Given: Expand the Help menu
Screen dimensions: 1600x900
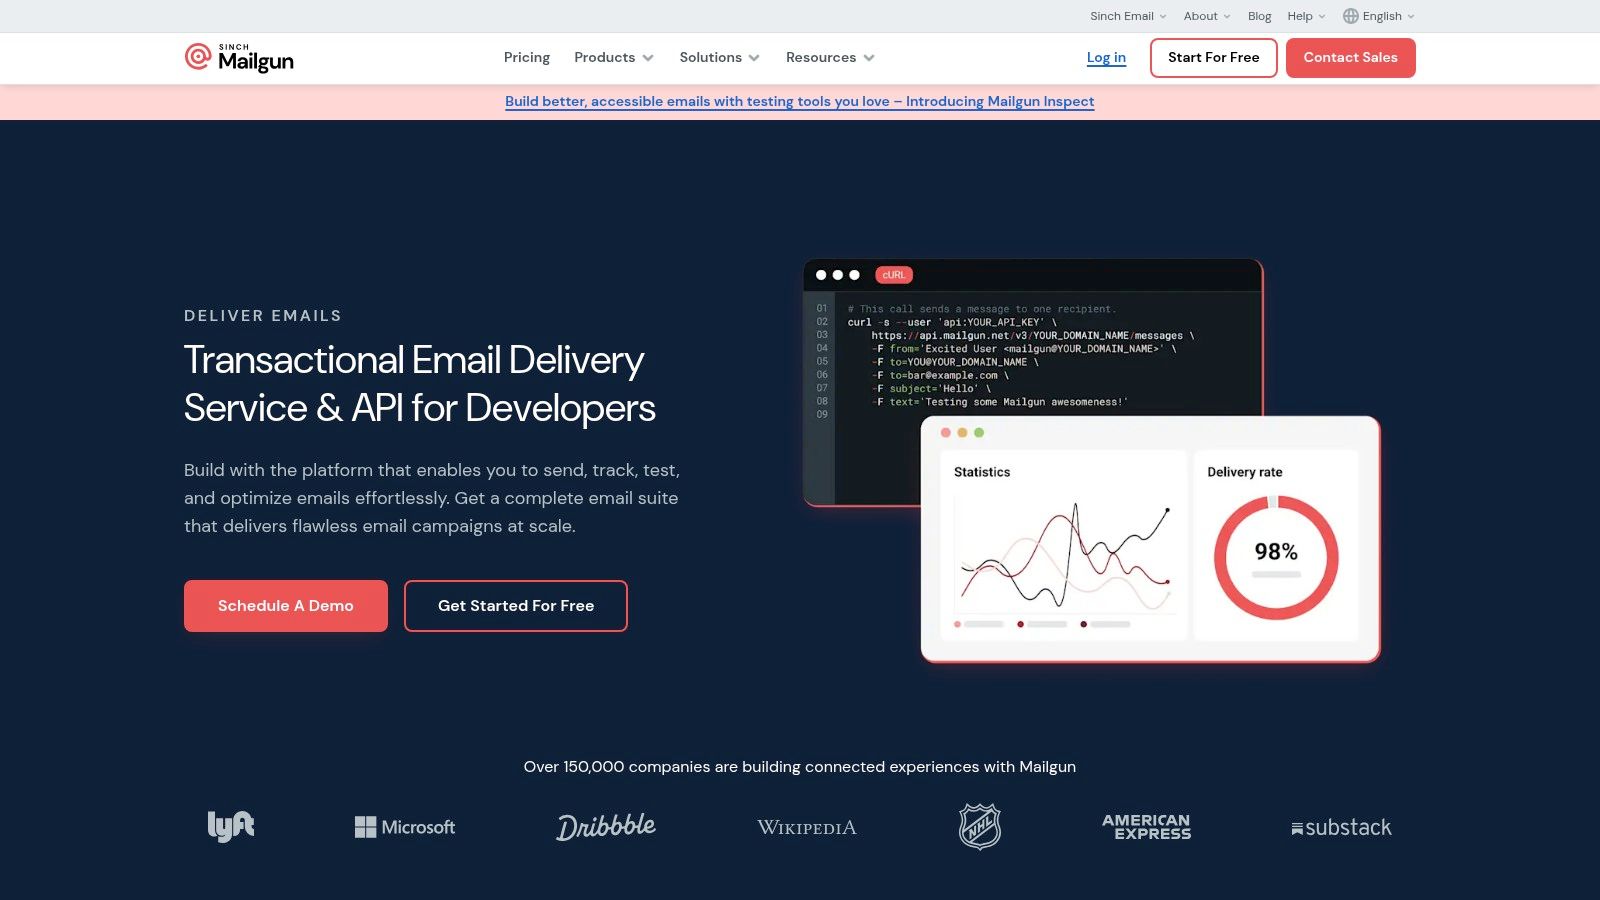Looking at the screenshot, I should click(1306, 16).
